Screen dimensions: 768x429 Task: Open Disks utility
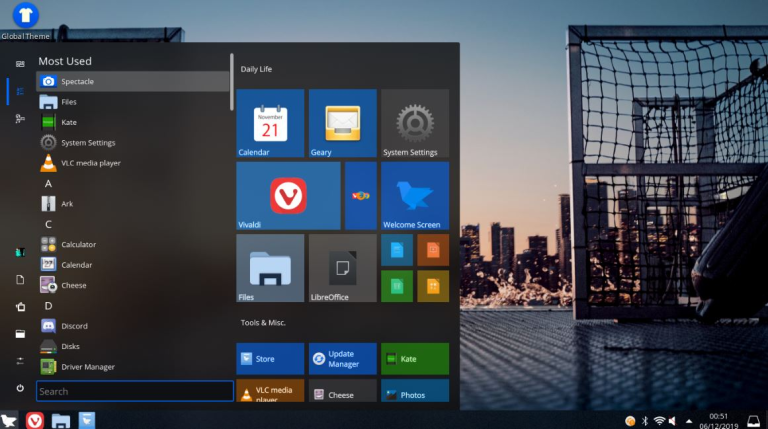(133, 346)
